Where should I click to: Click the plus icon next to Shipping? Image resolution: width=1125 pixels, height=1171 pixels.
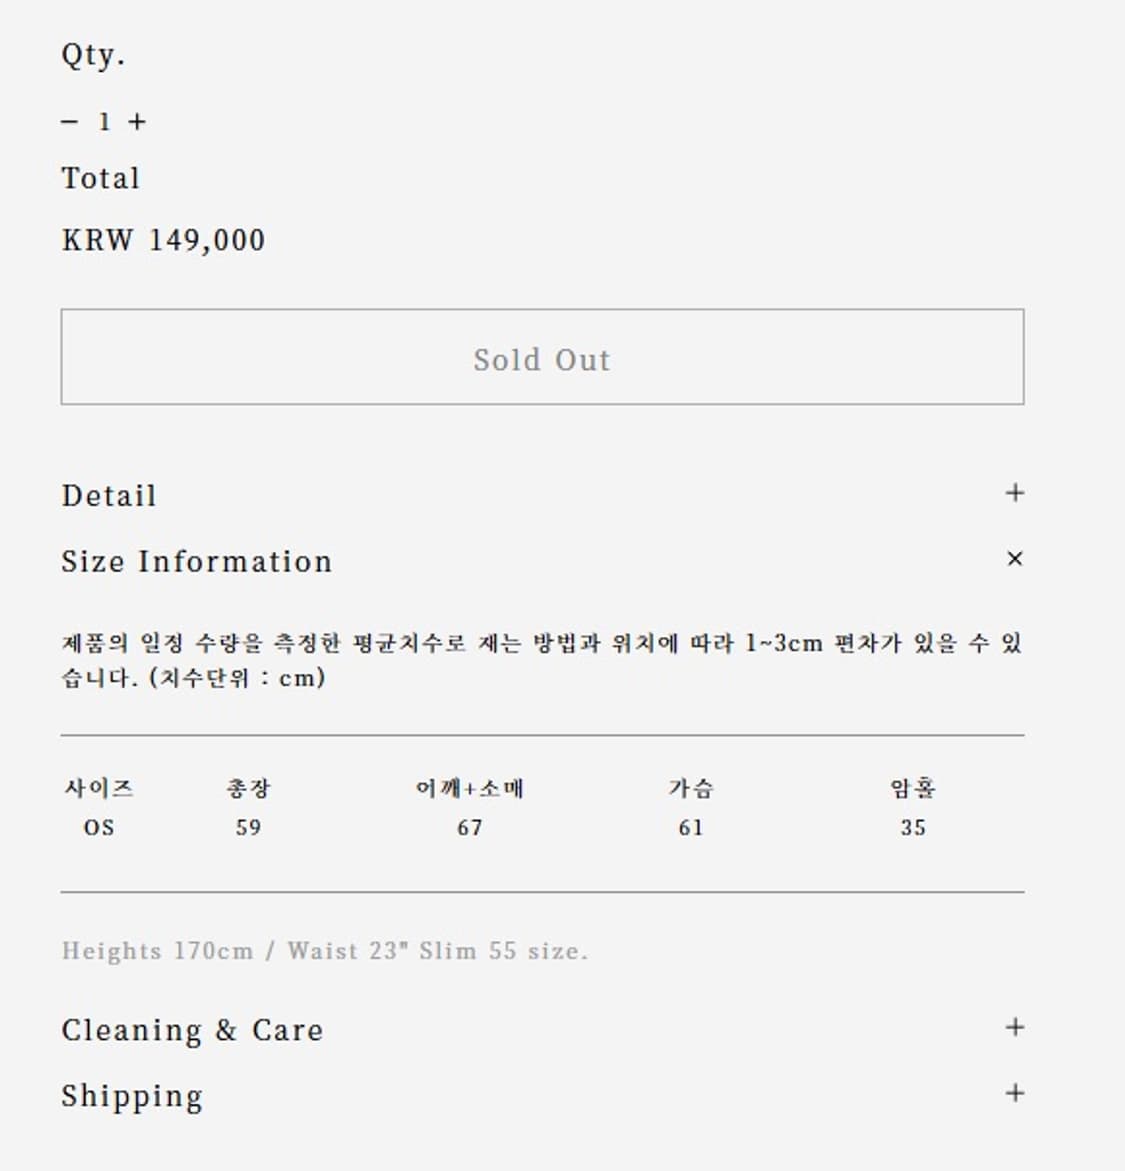click(1014, 1093)
